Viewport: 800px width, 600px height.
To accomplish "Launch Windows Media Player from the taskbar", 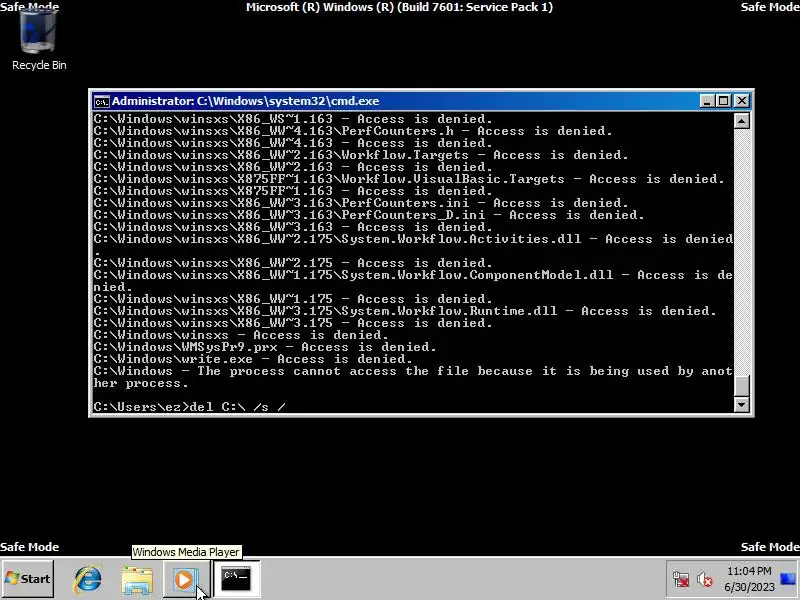I will pos(185,579).
